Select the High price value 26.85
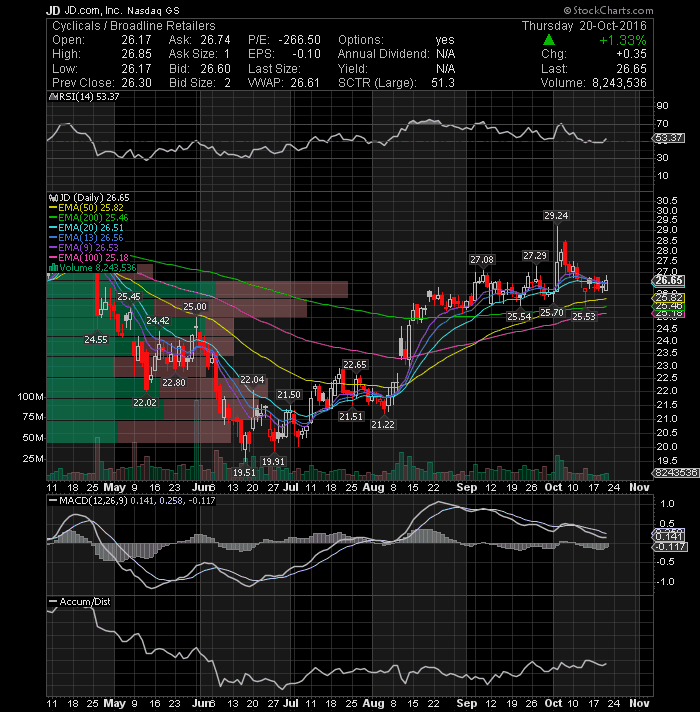 pyautogui.click(x=136, y=54)
